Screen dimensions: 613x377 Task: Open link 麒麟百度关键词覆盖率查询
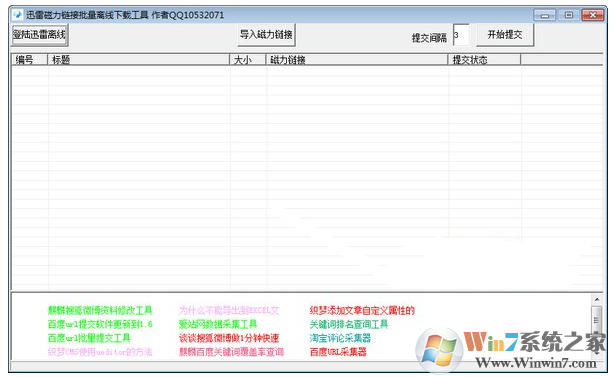(x=231, y=352)
